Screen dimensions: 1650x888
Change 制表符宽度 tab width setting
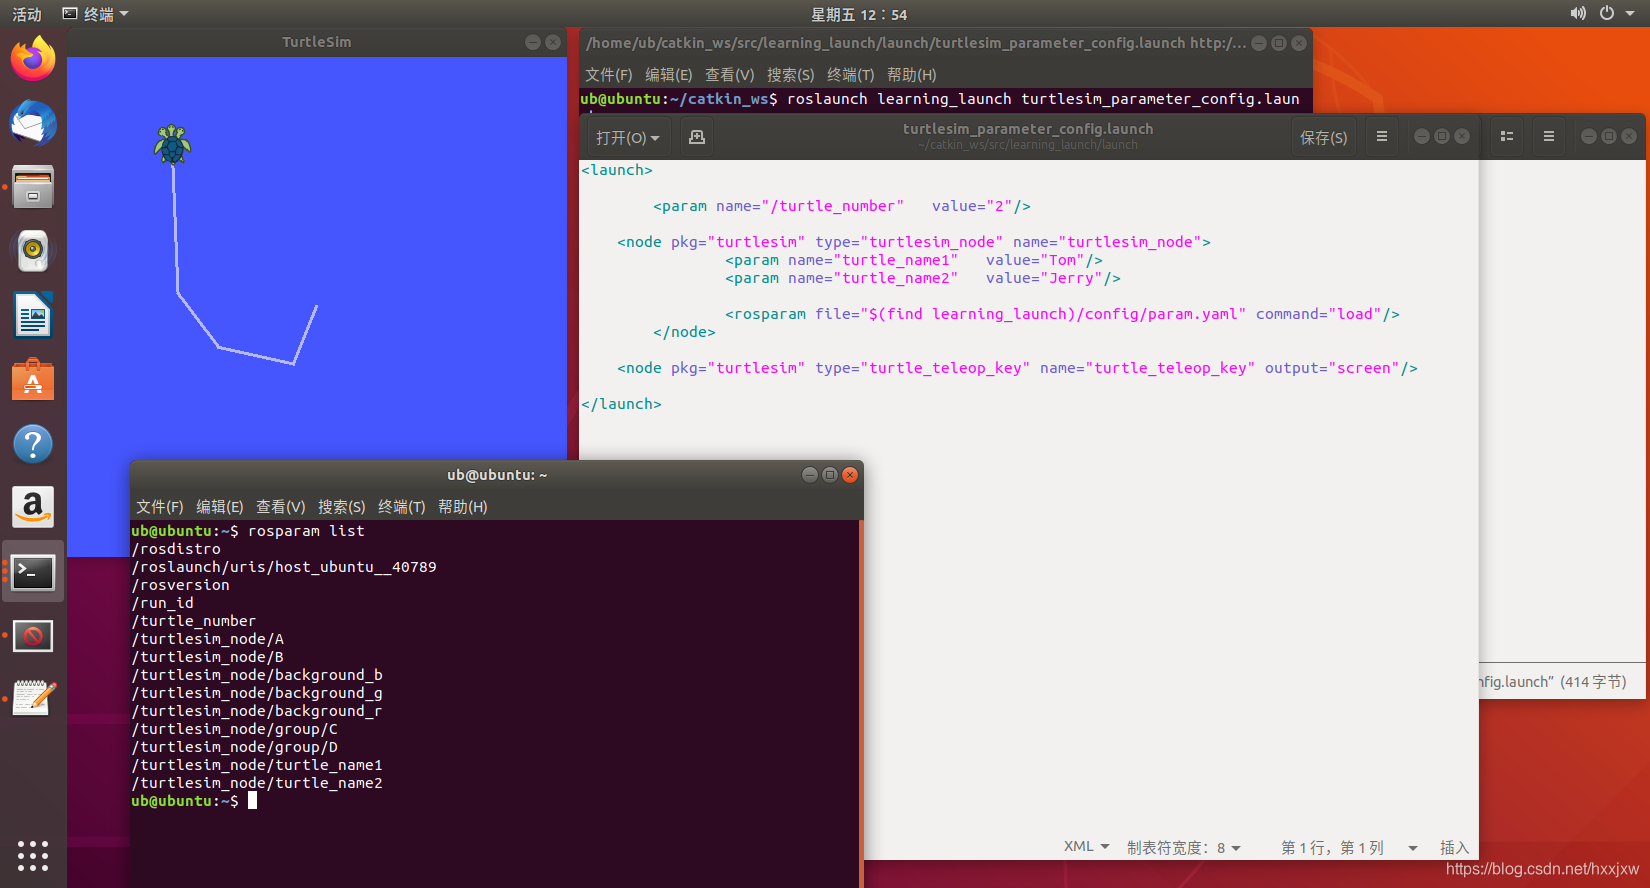coord(1184,847)
